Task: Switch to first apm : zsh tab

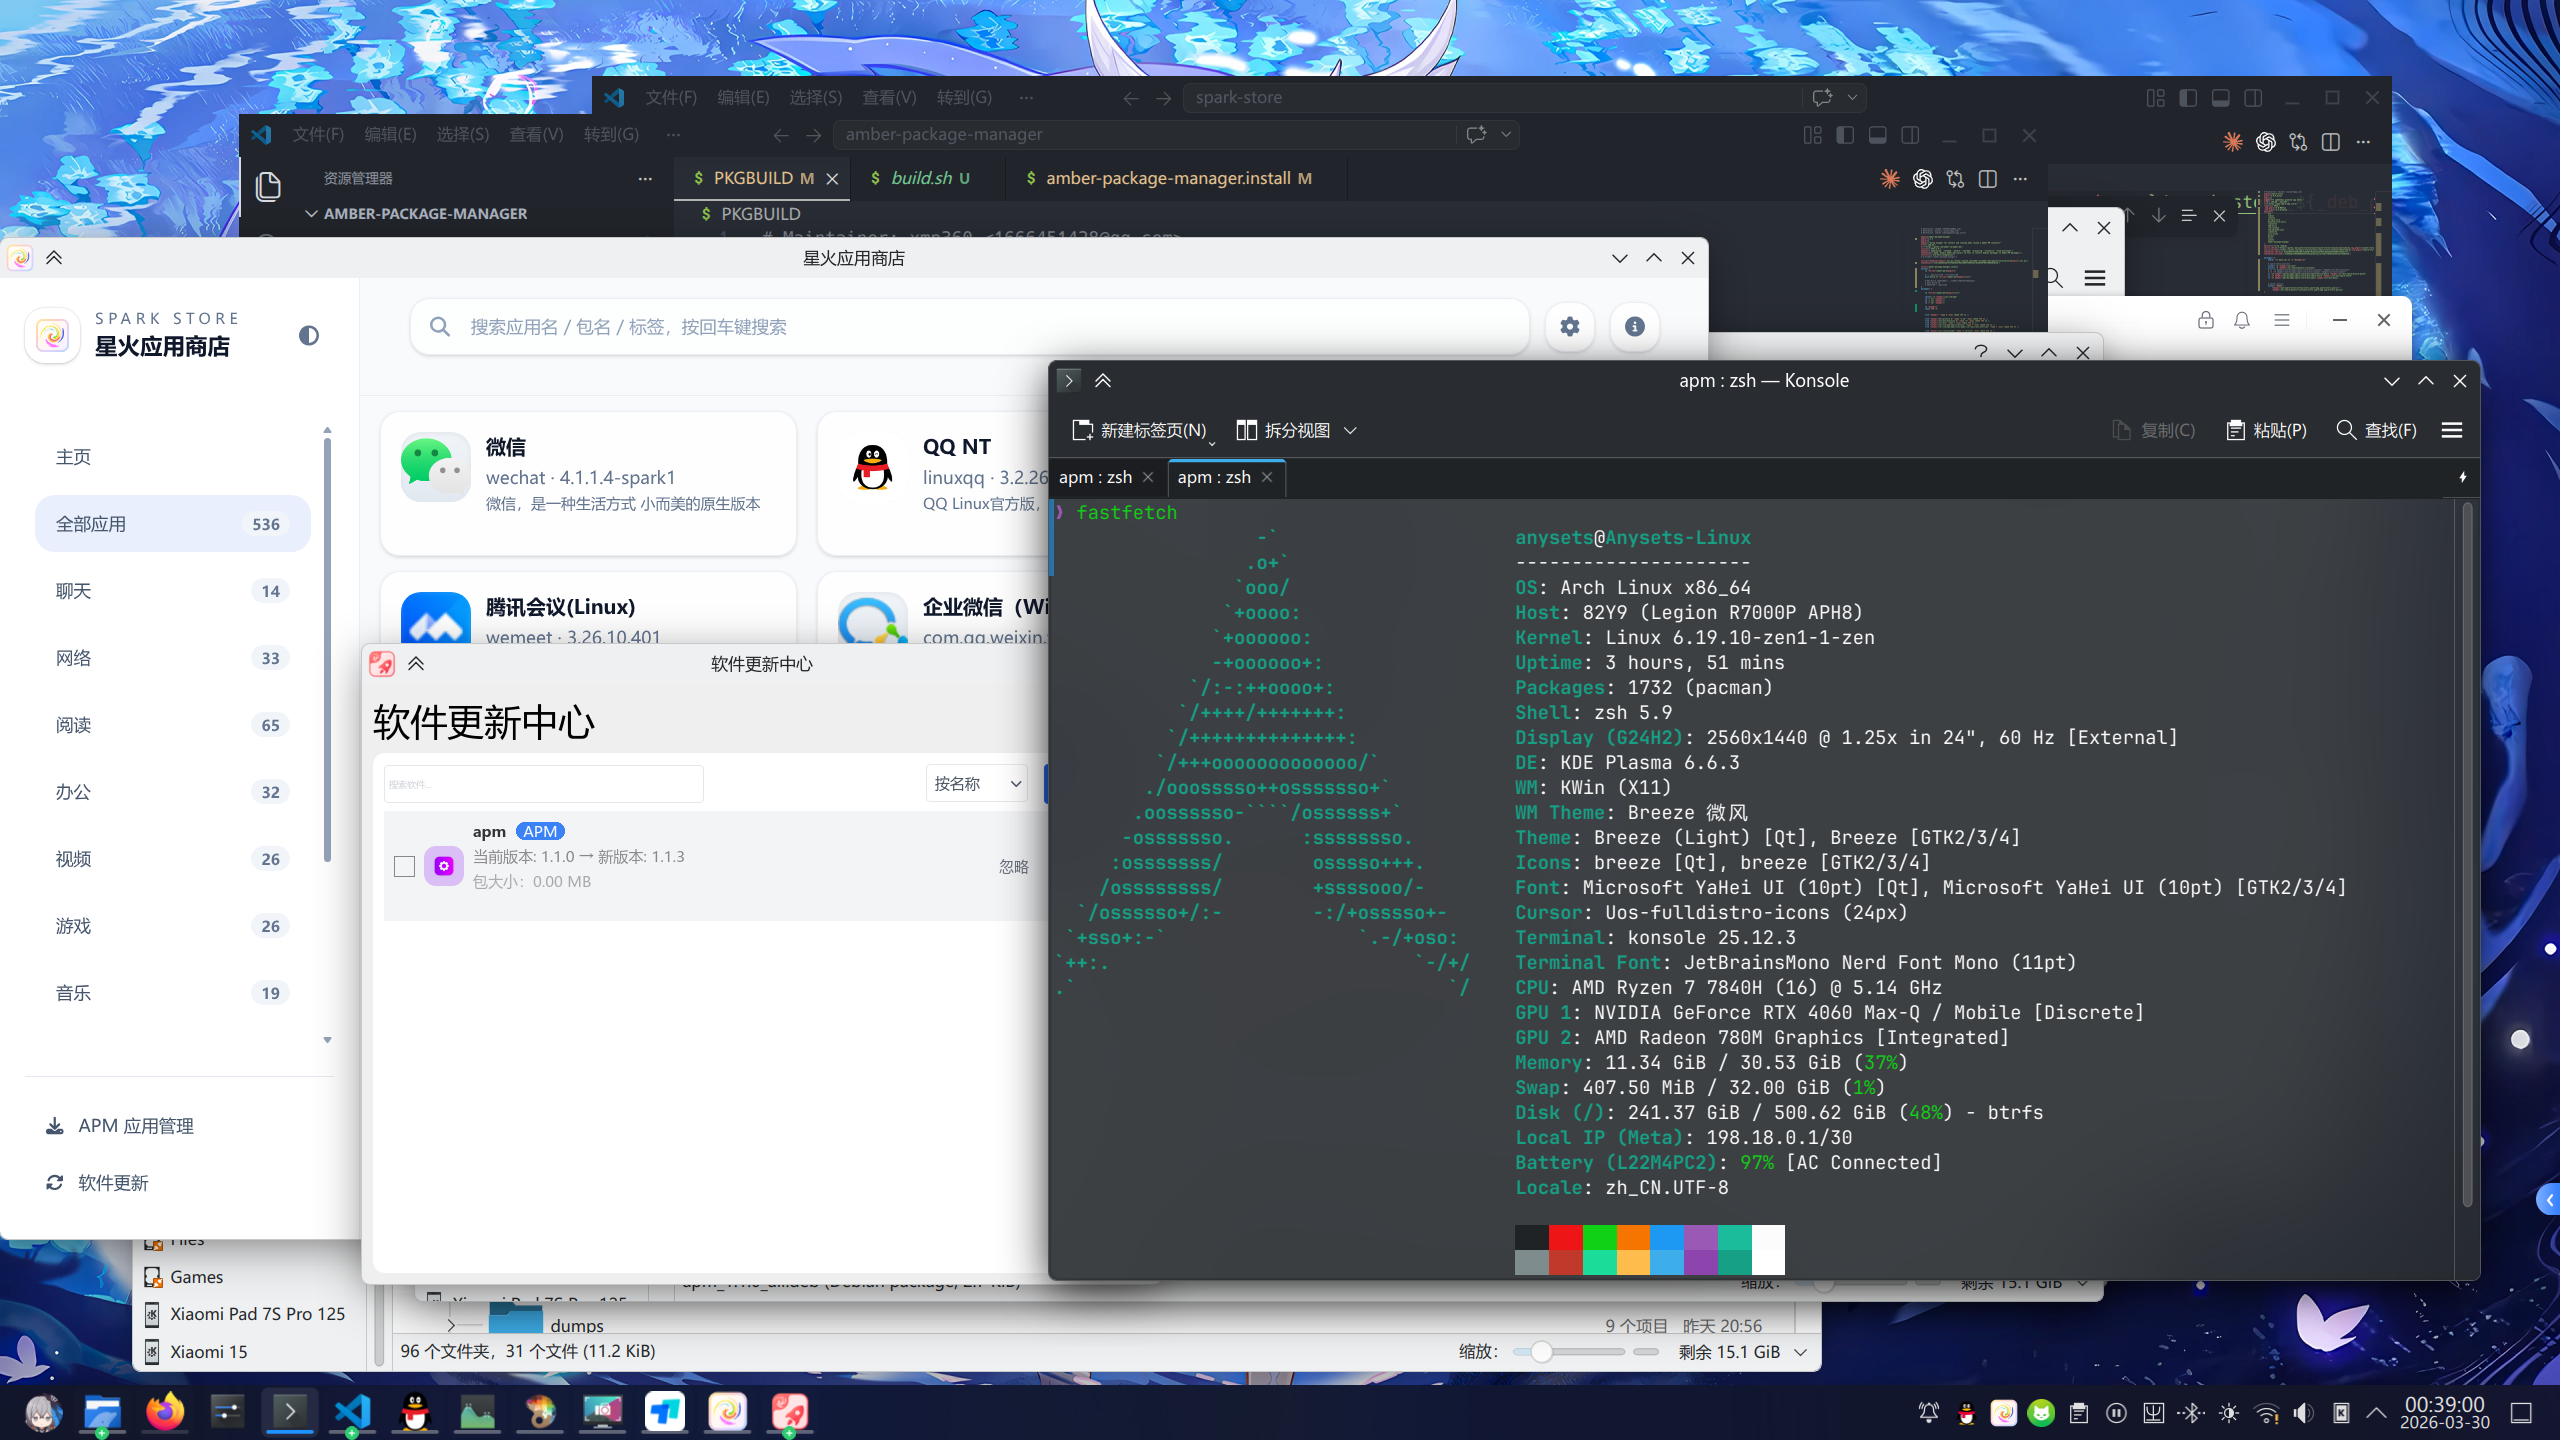Action: (1095, 477)
